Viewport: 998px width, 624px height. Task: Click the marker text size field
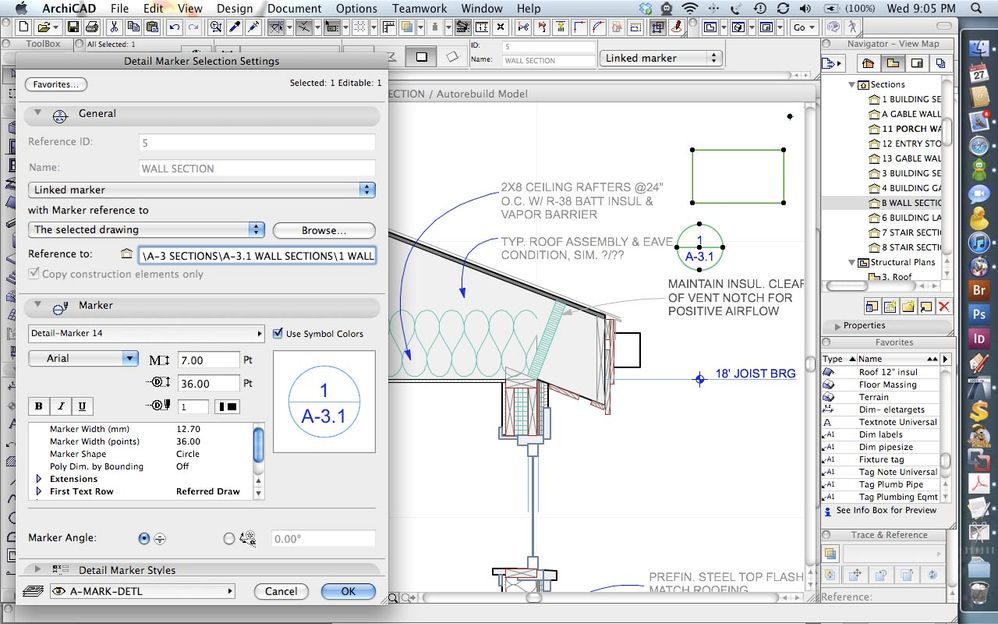pos(208,360)
